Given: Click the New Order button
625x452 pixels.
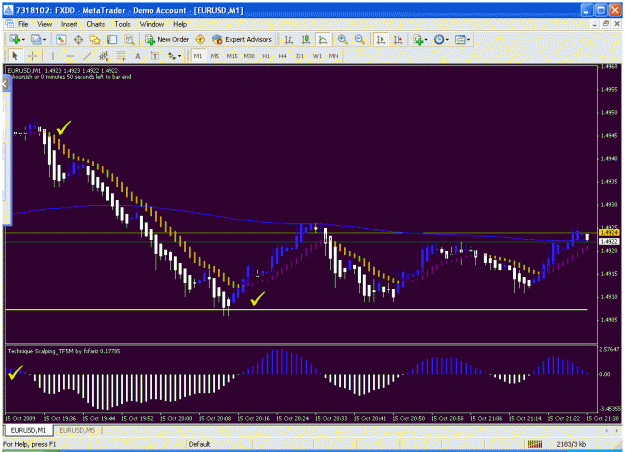Looking at the screenshot, I should (167, 39).
